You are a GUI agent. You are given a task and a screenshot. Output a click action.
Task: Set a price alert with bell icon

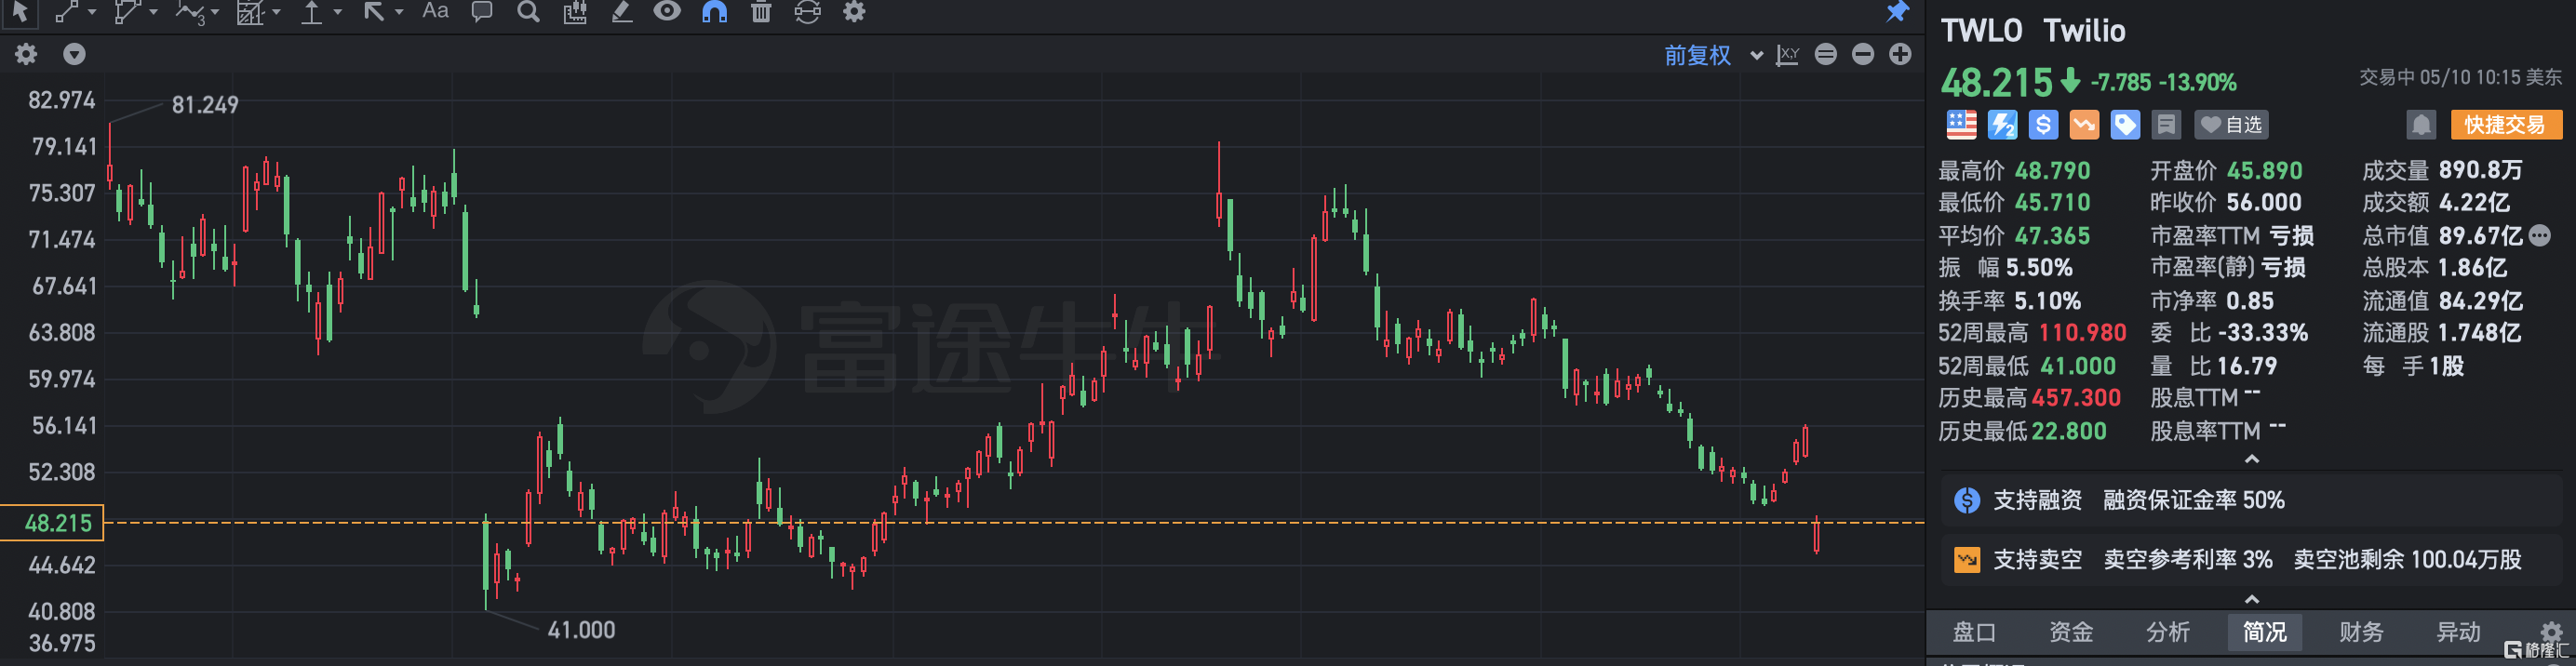2421,125
